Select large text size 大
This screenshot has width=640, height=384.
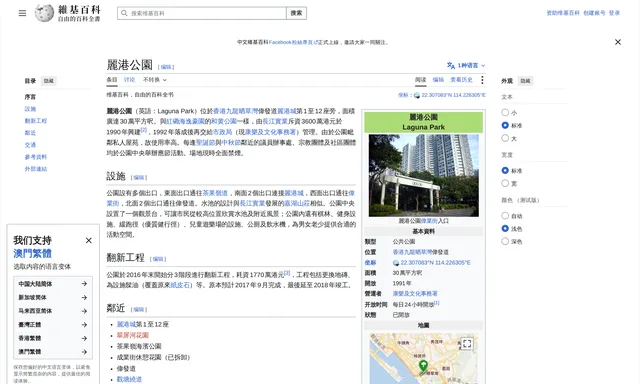pos(505,138)
